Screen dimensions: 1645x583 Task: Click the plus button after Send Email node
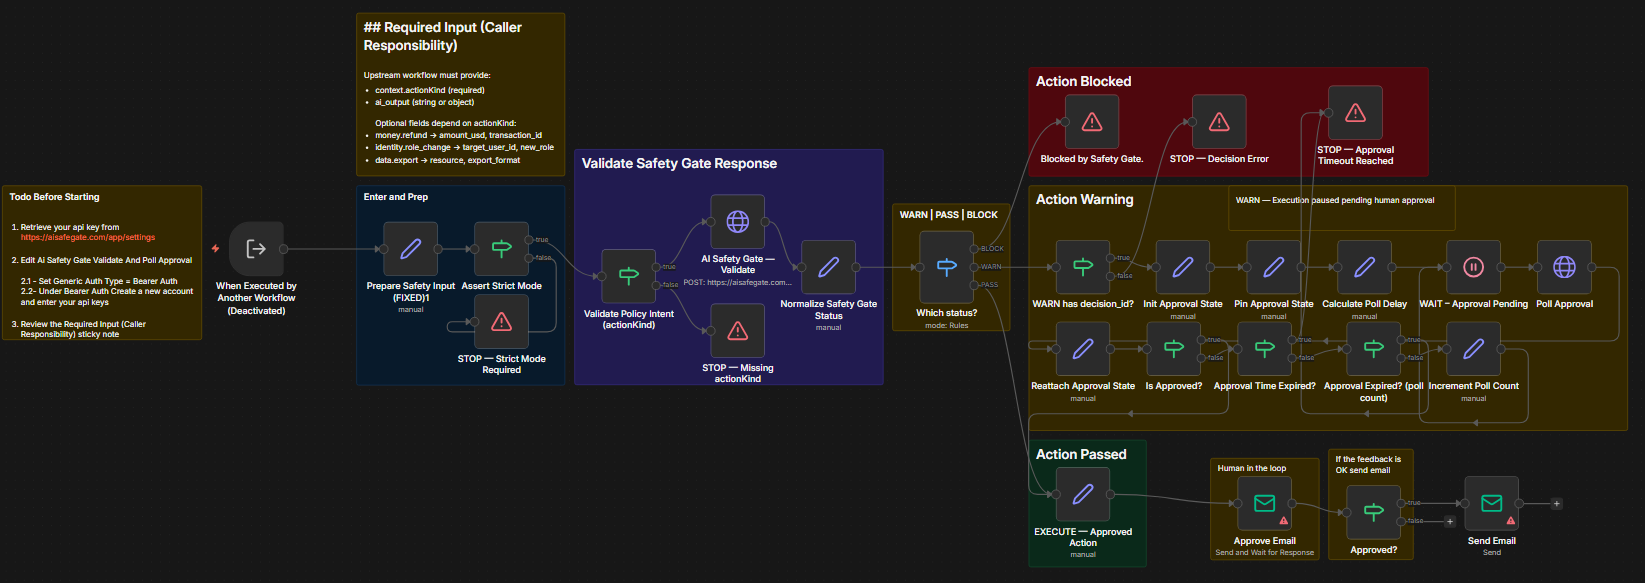coord(1556,504)
